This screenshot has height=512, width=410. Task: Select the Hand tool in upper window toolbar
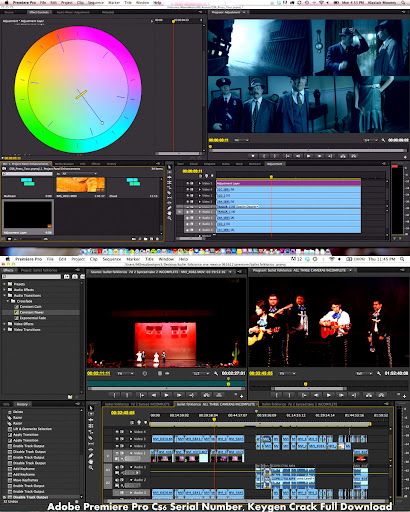click(169, 213)
